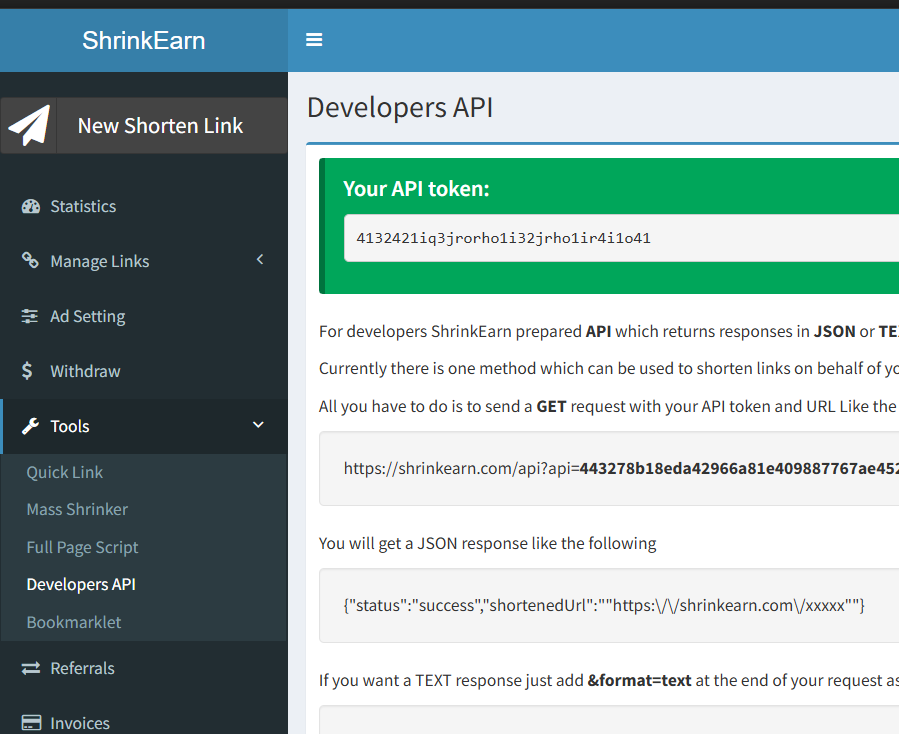899x734 pixels.
Task: Select the Tools menu item
Action: point(144,426)
